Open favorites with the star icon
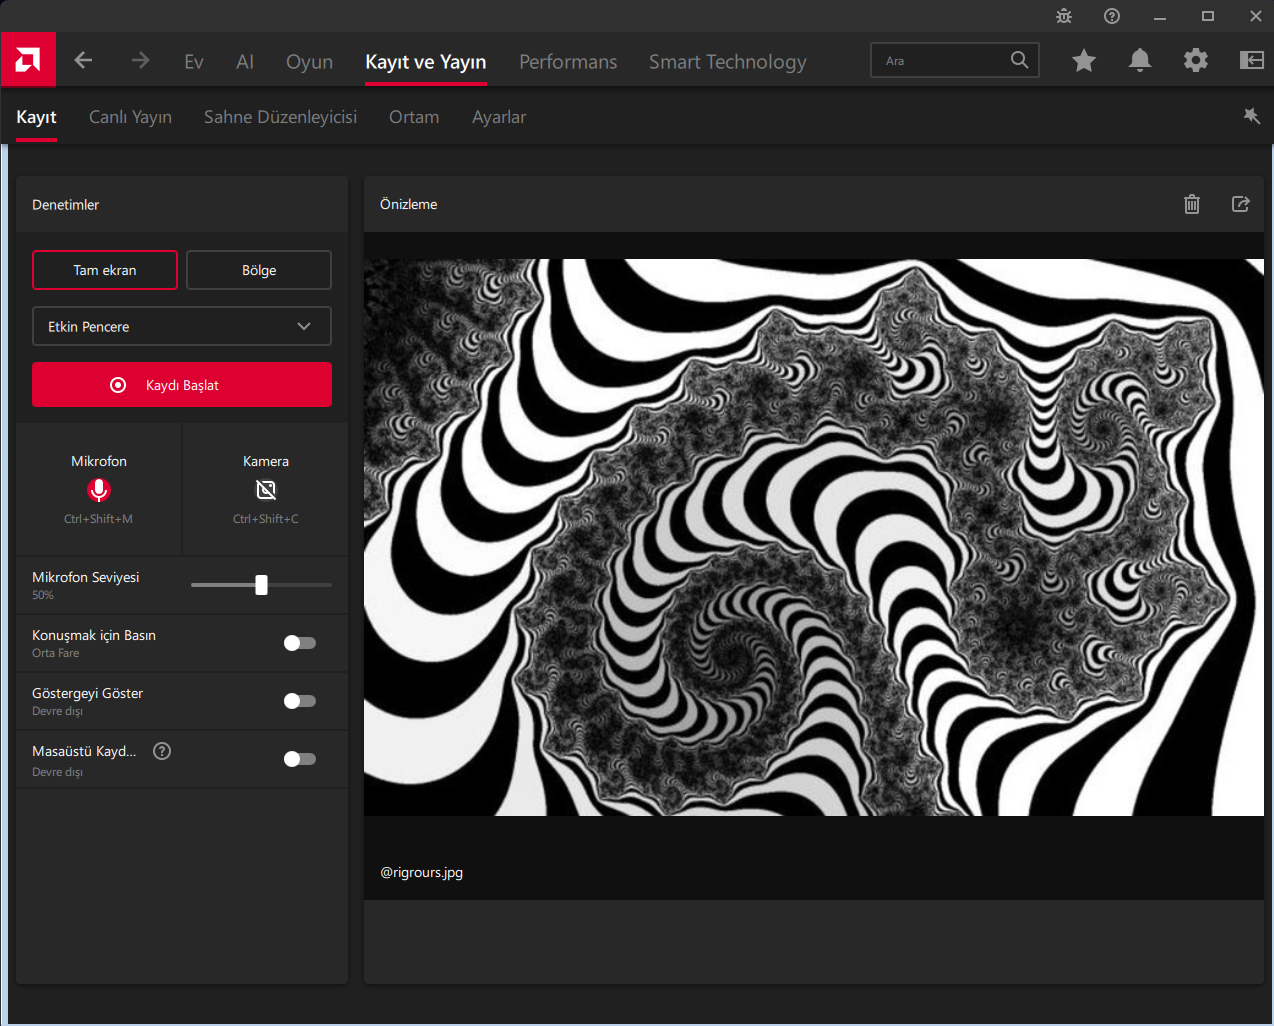 pos(1083,61)
